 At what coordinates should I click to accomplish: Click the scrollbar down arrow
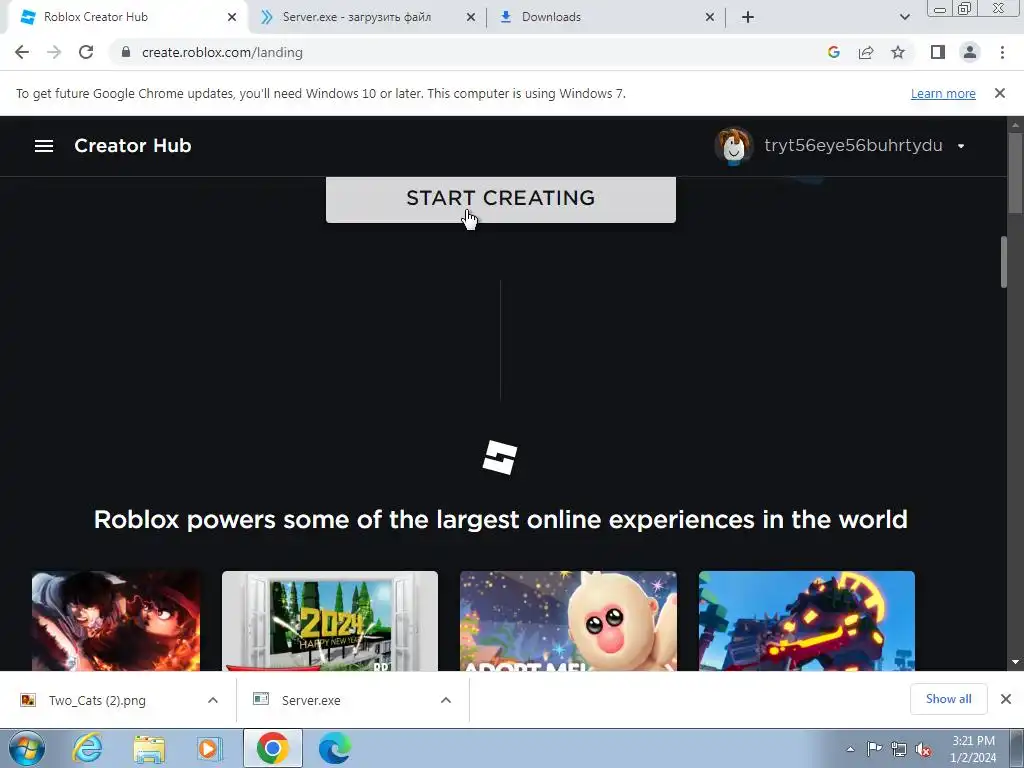(x=1016, y=662)
